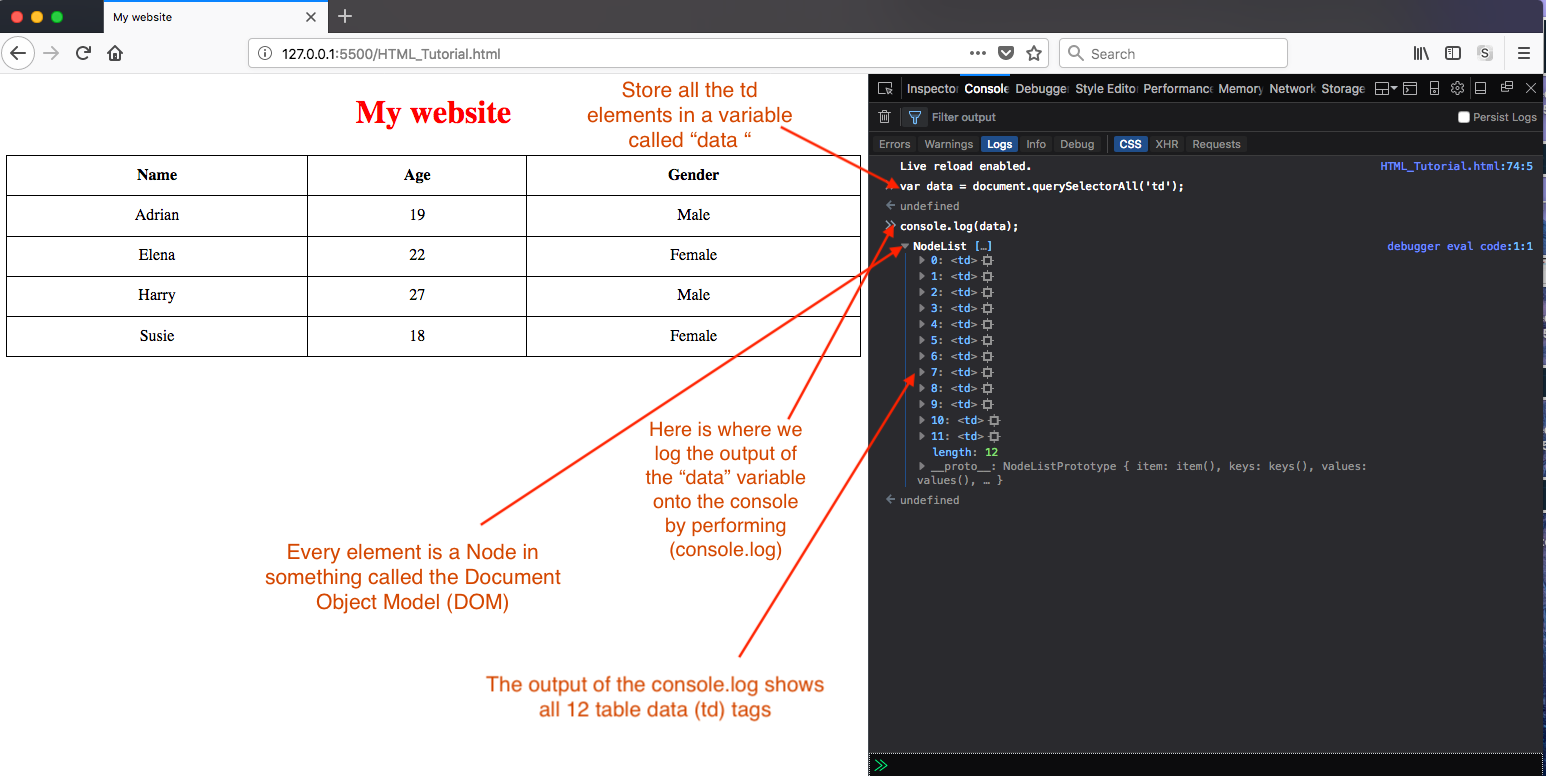Open the Storage tab
The width and height of the screenshot is (1546, 776).
1342,89
